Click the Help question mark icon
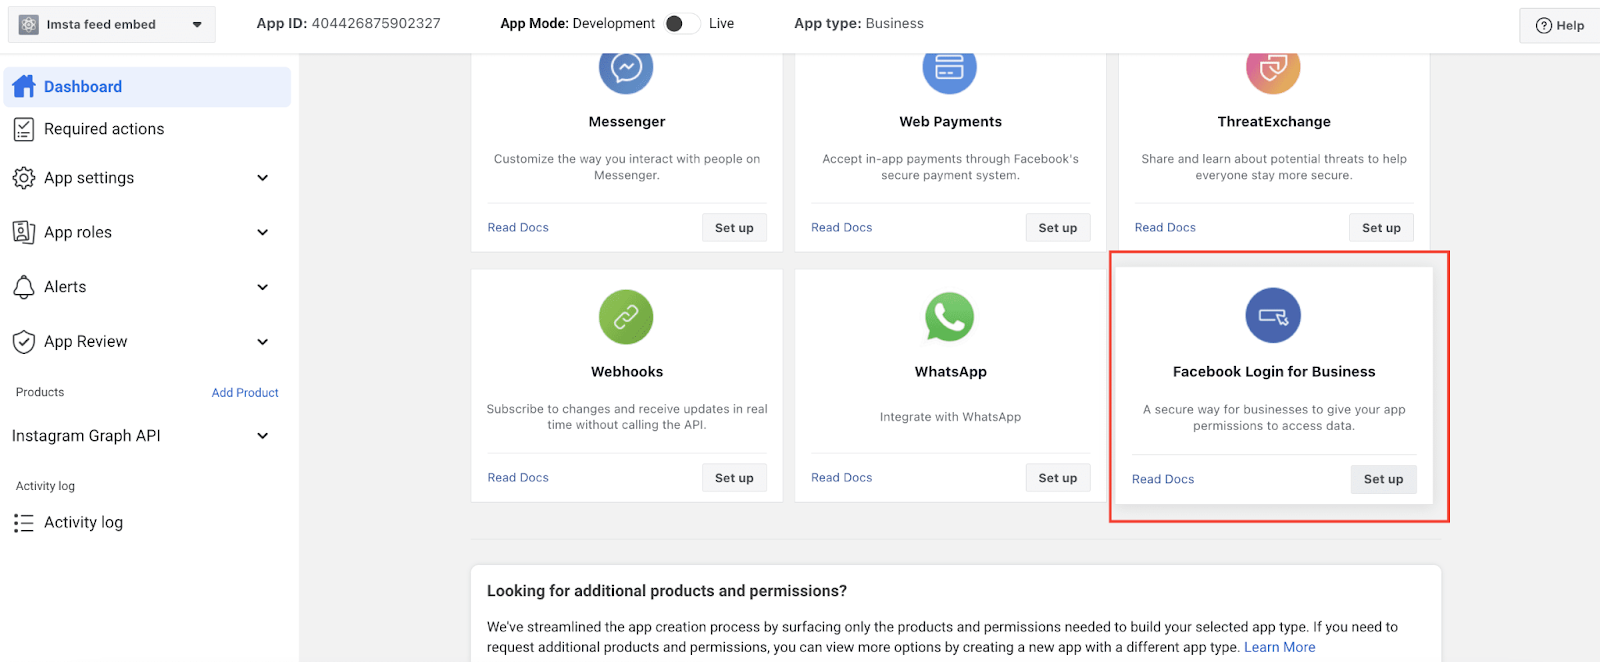1600x662 pixels. [1544, 26]
